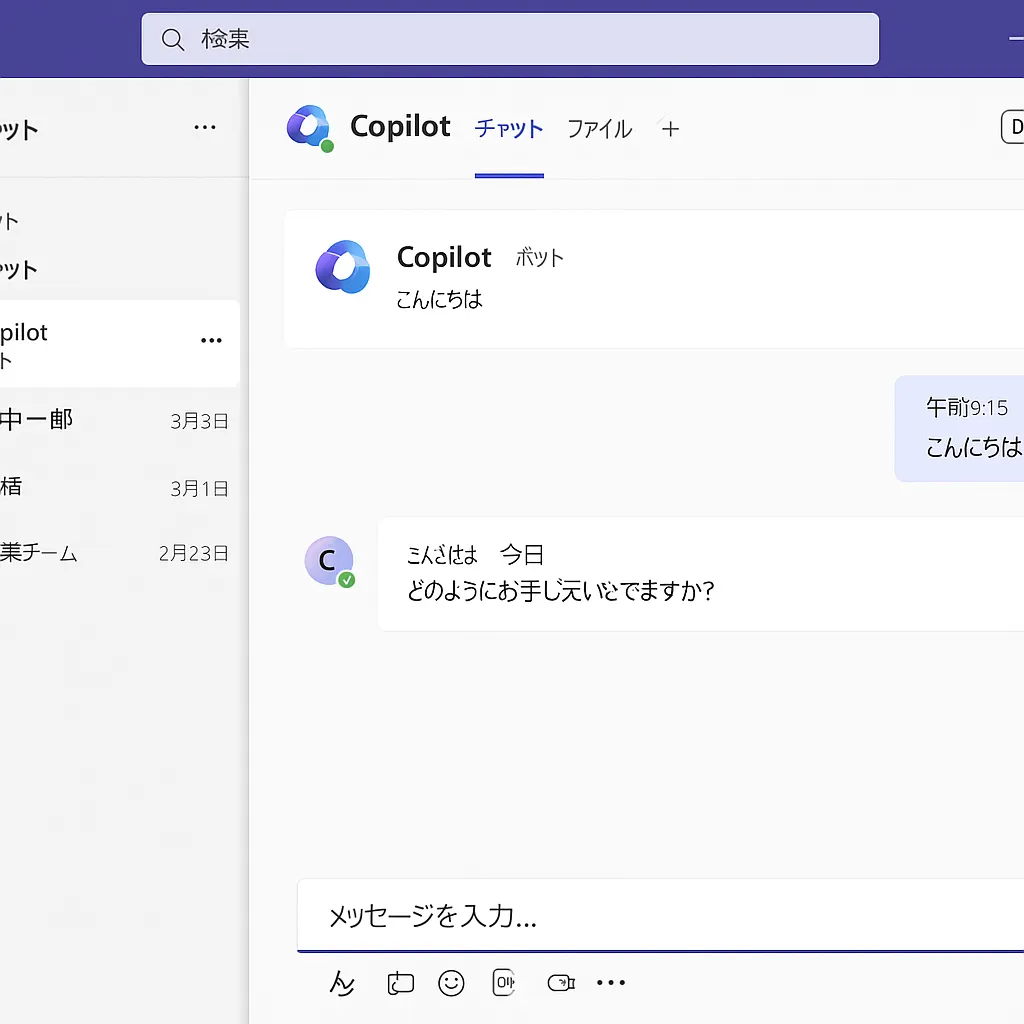Screen dimensions: 1024x1024
Task: Click the search magnifier icon
Action: point(173,39)
